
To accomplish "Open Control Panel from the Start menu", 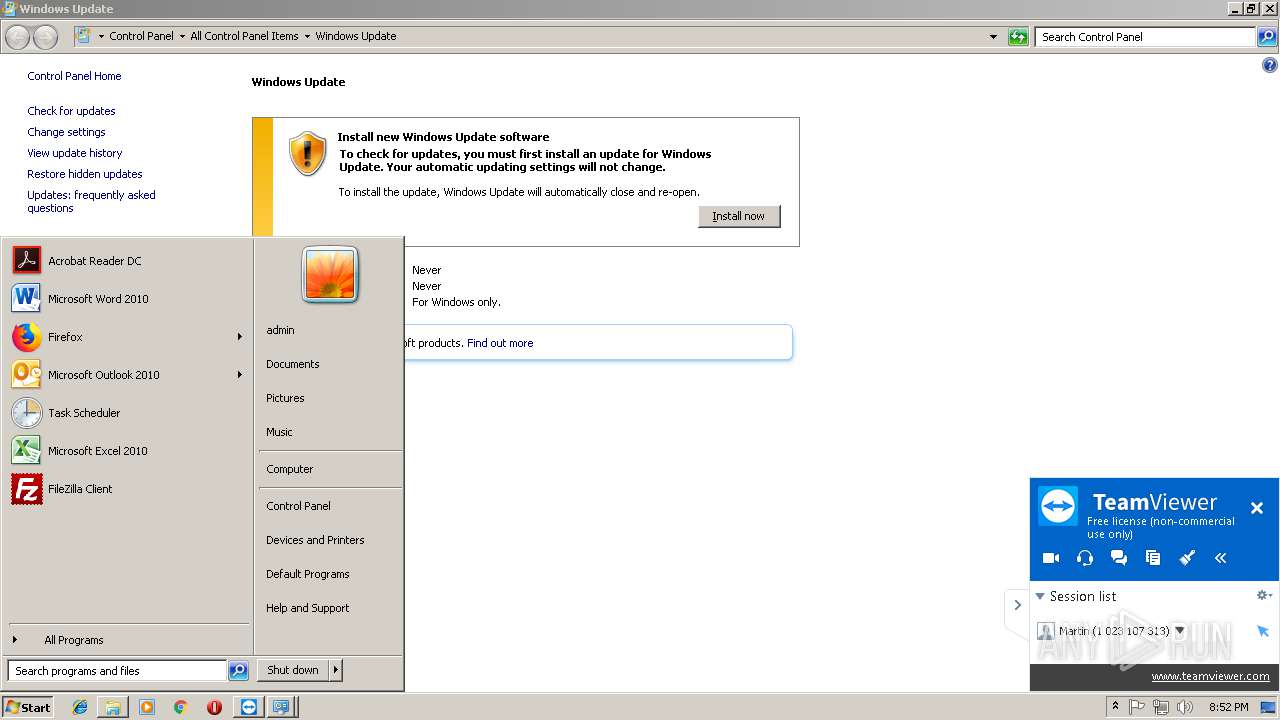I will tap(298, 506).
